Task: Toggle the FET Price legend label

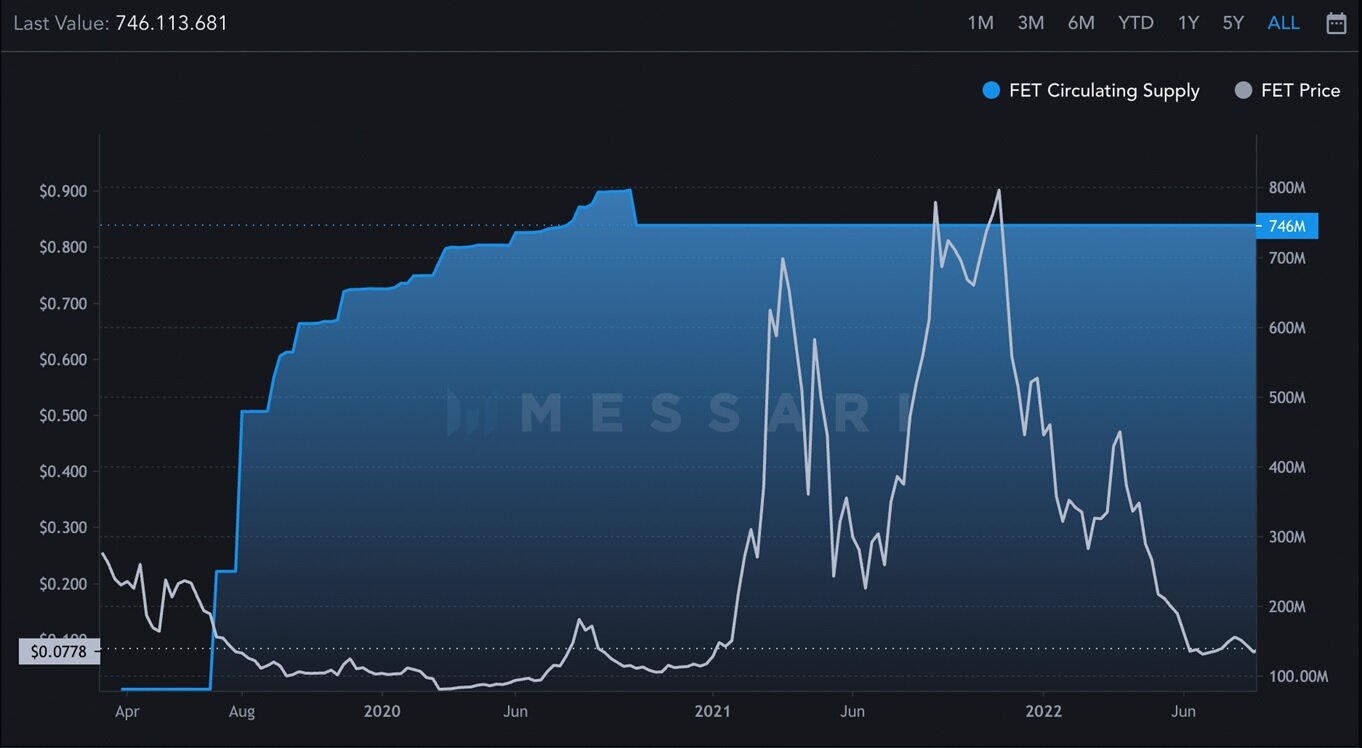Action: point(1300,90)
